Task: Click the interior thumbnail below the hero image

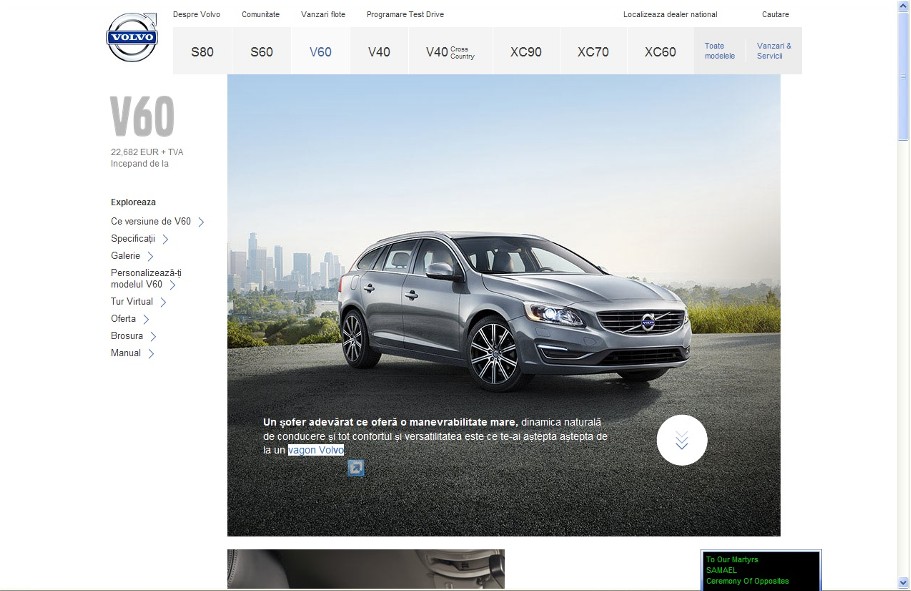Action: pyautogui.click(x=366, y=569)
